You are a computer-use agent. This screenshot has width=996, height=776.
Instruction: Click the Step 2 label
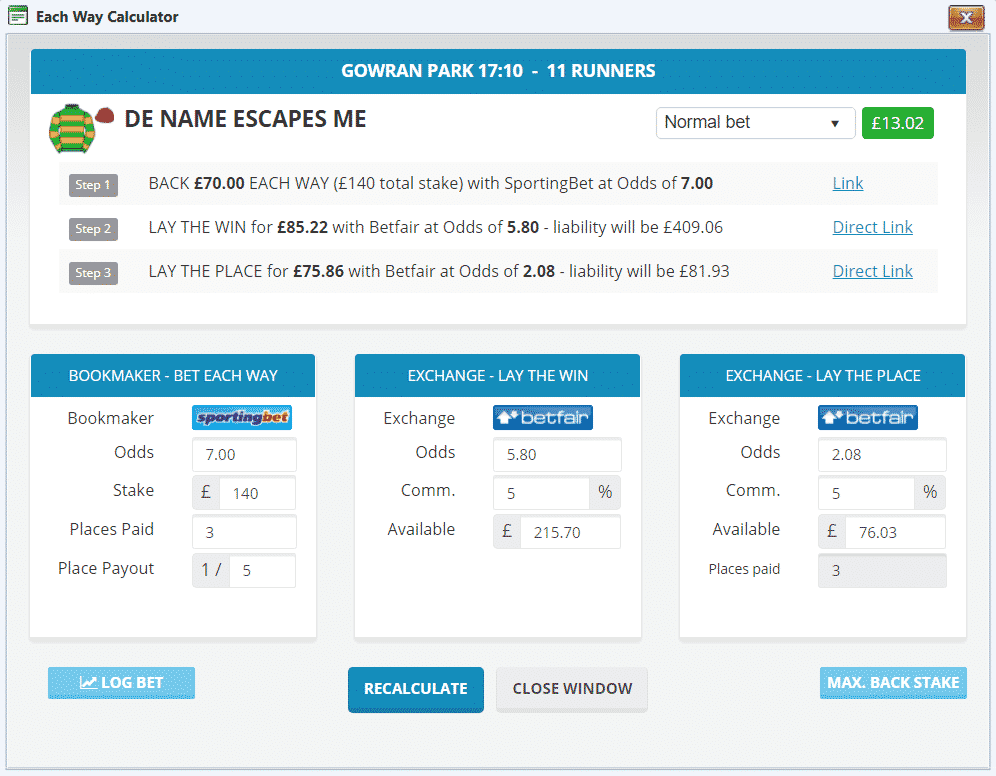(x=92, y=229)
